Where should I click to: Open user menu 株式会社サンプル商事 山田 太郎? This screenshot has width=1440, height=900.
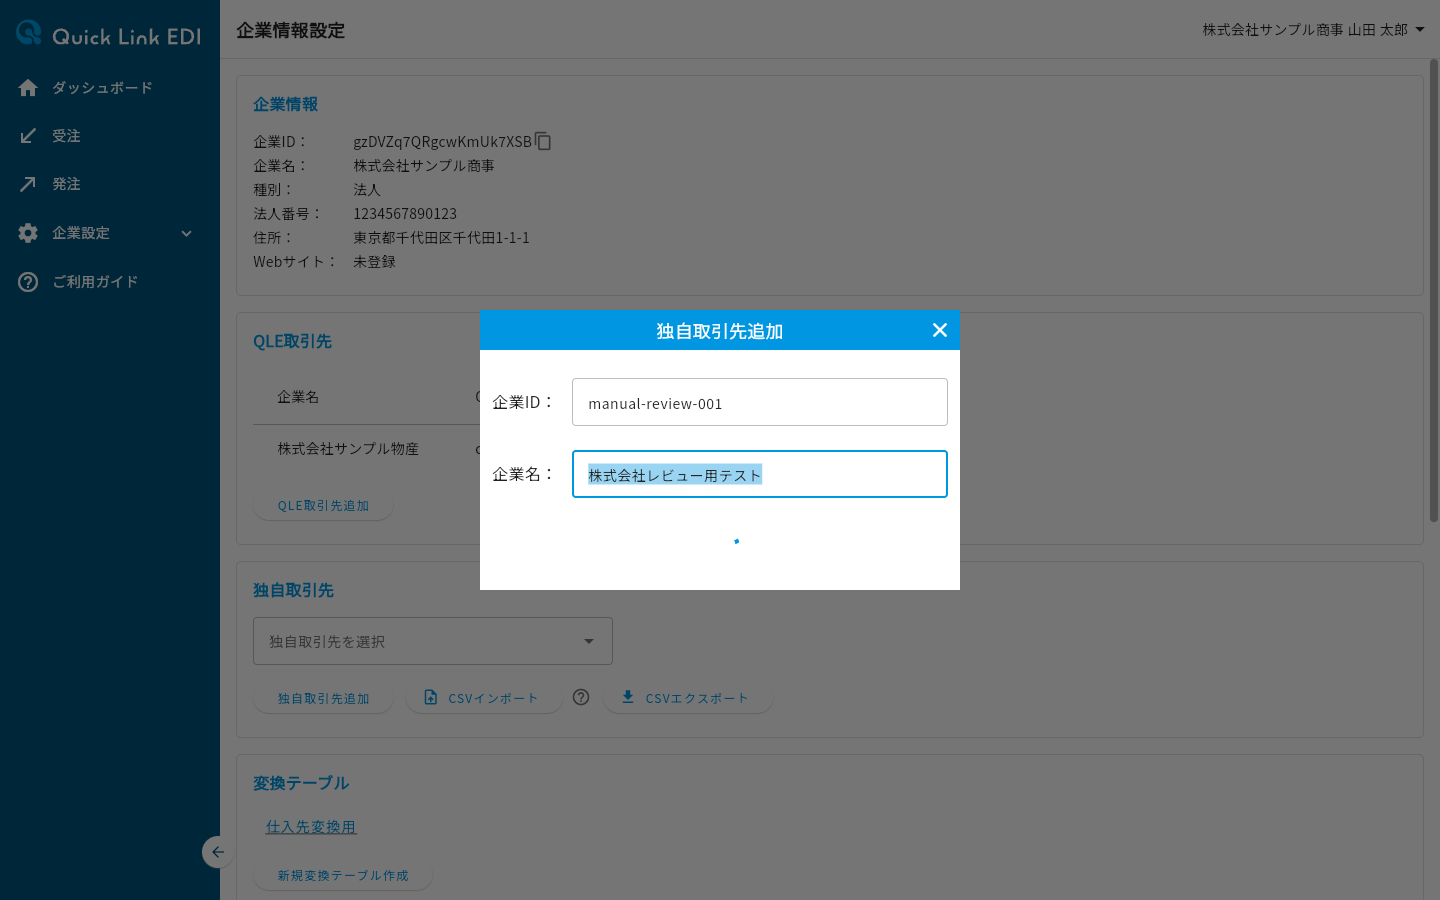coord(1313,30)
